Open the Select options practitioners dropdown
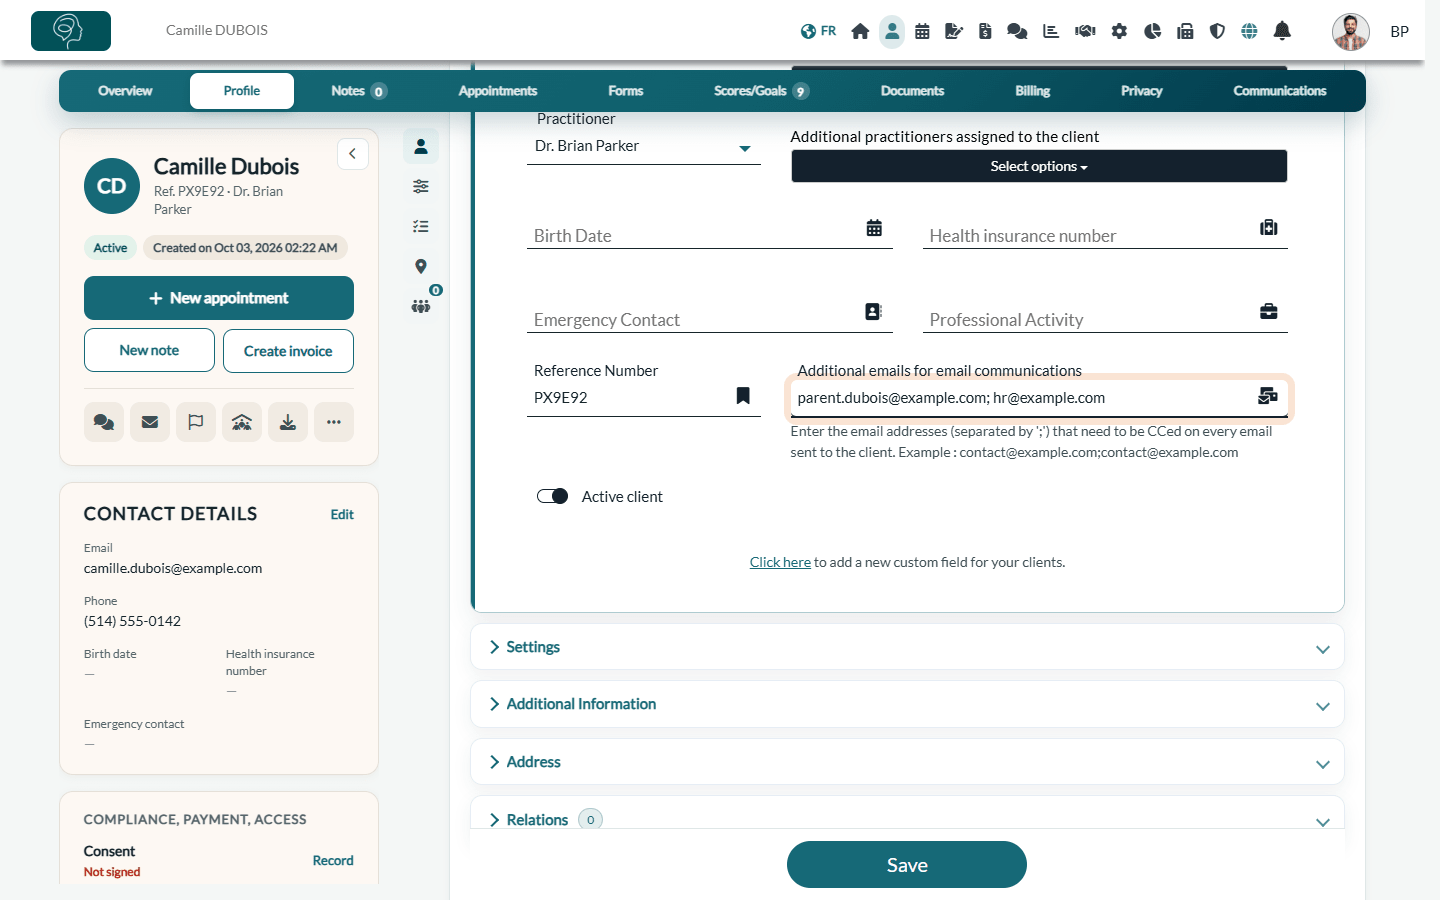Image resolution: width=1440 pixels, height=900 pixels. point(1039,166)
